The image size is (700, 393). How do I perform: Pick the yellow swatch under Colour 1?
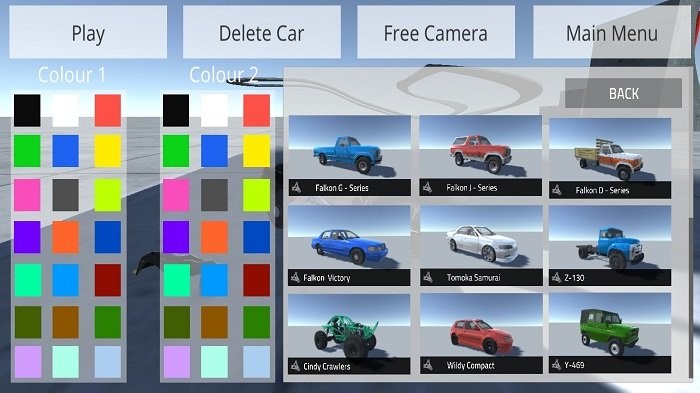pos(108,151)
